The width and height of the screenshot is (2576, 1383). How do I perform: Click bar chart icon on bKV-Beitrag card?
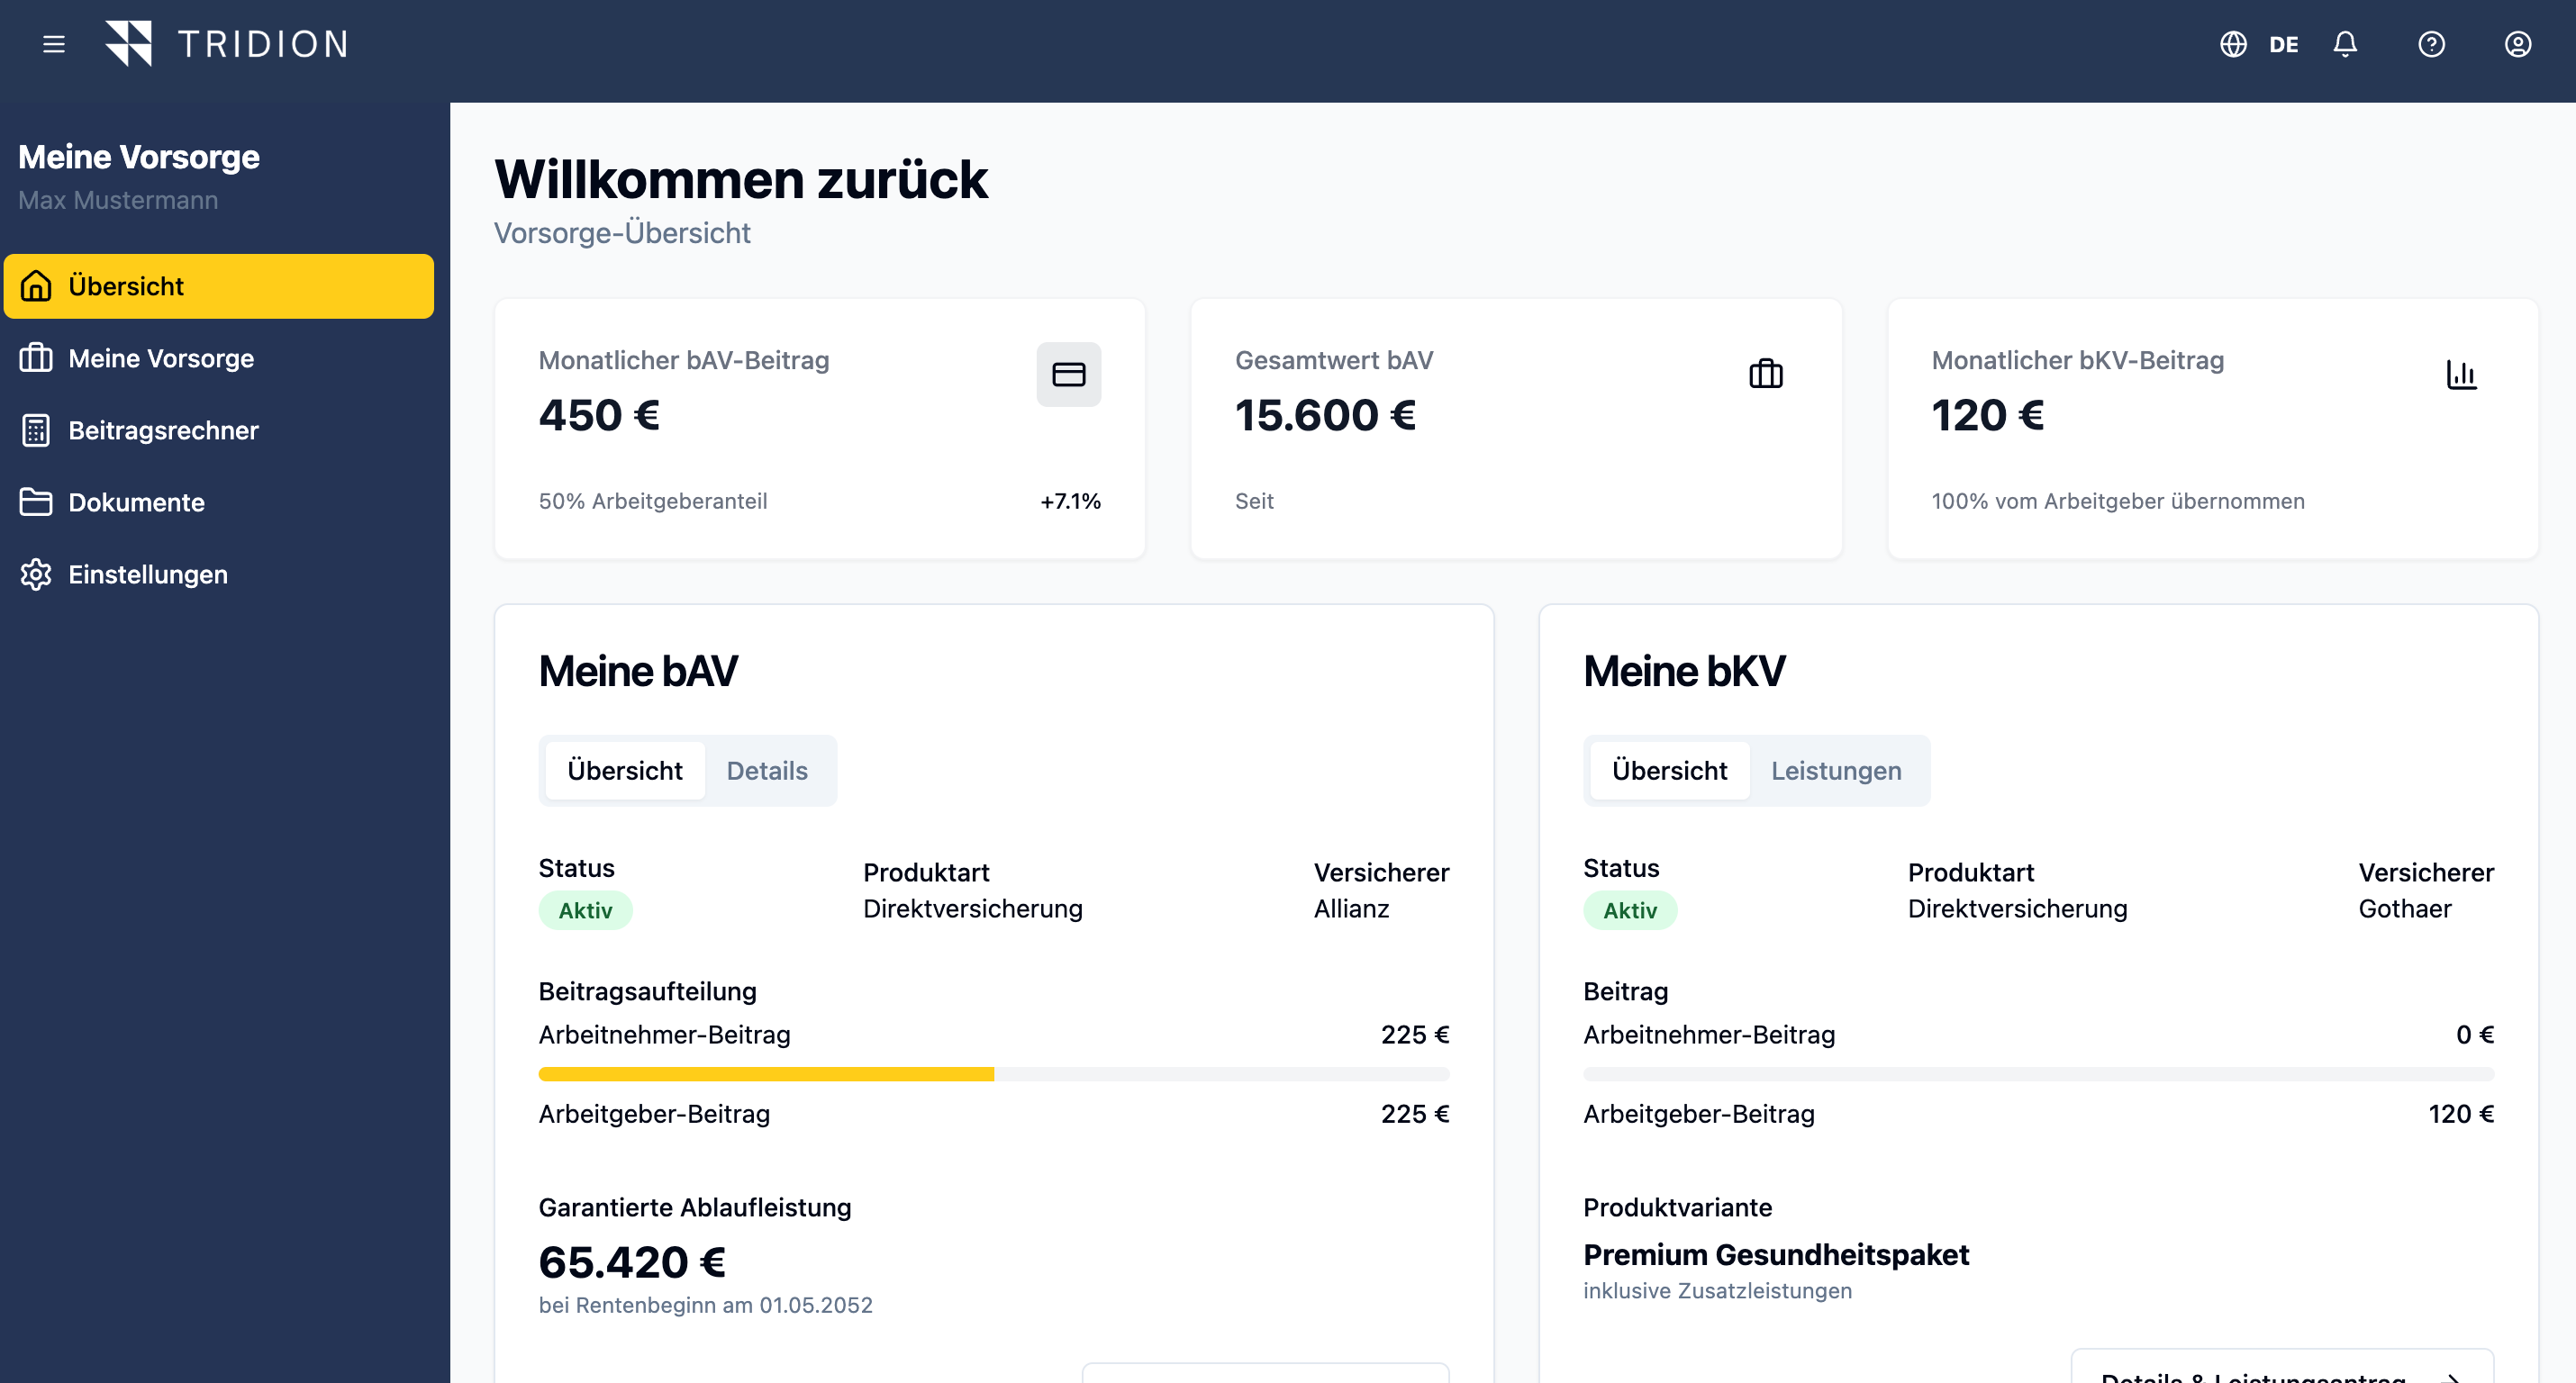2461,374
